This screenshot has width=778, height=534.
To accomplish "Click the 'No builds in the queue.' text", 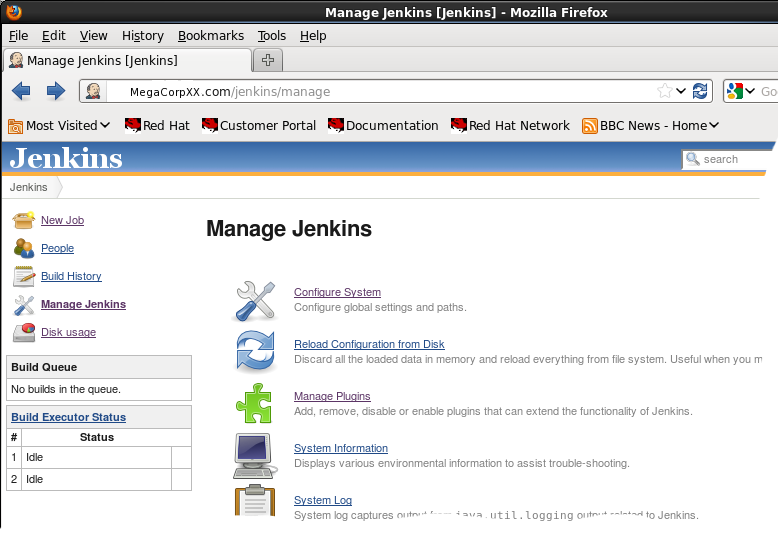I will point(66,390).
